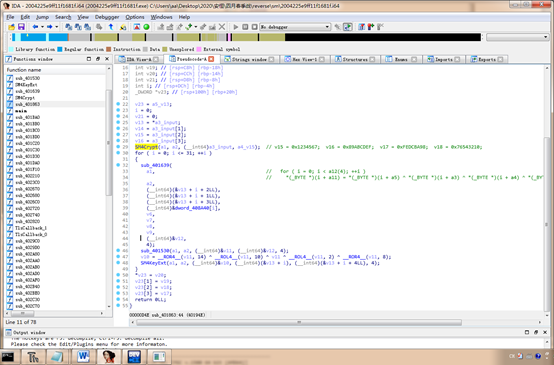
Task: Click the sub_401530 call on line 46
Action: [155, 251]
